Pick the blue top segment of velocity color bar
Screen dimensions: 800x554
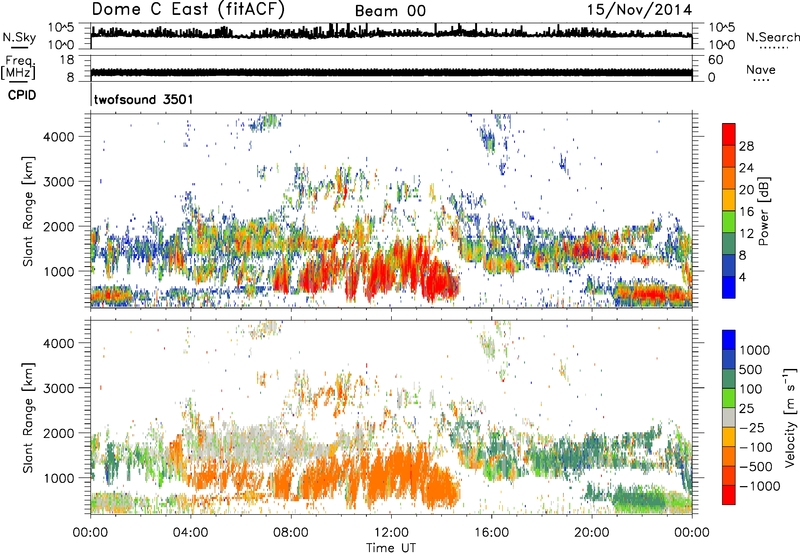point(729,340)
